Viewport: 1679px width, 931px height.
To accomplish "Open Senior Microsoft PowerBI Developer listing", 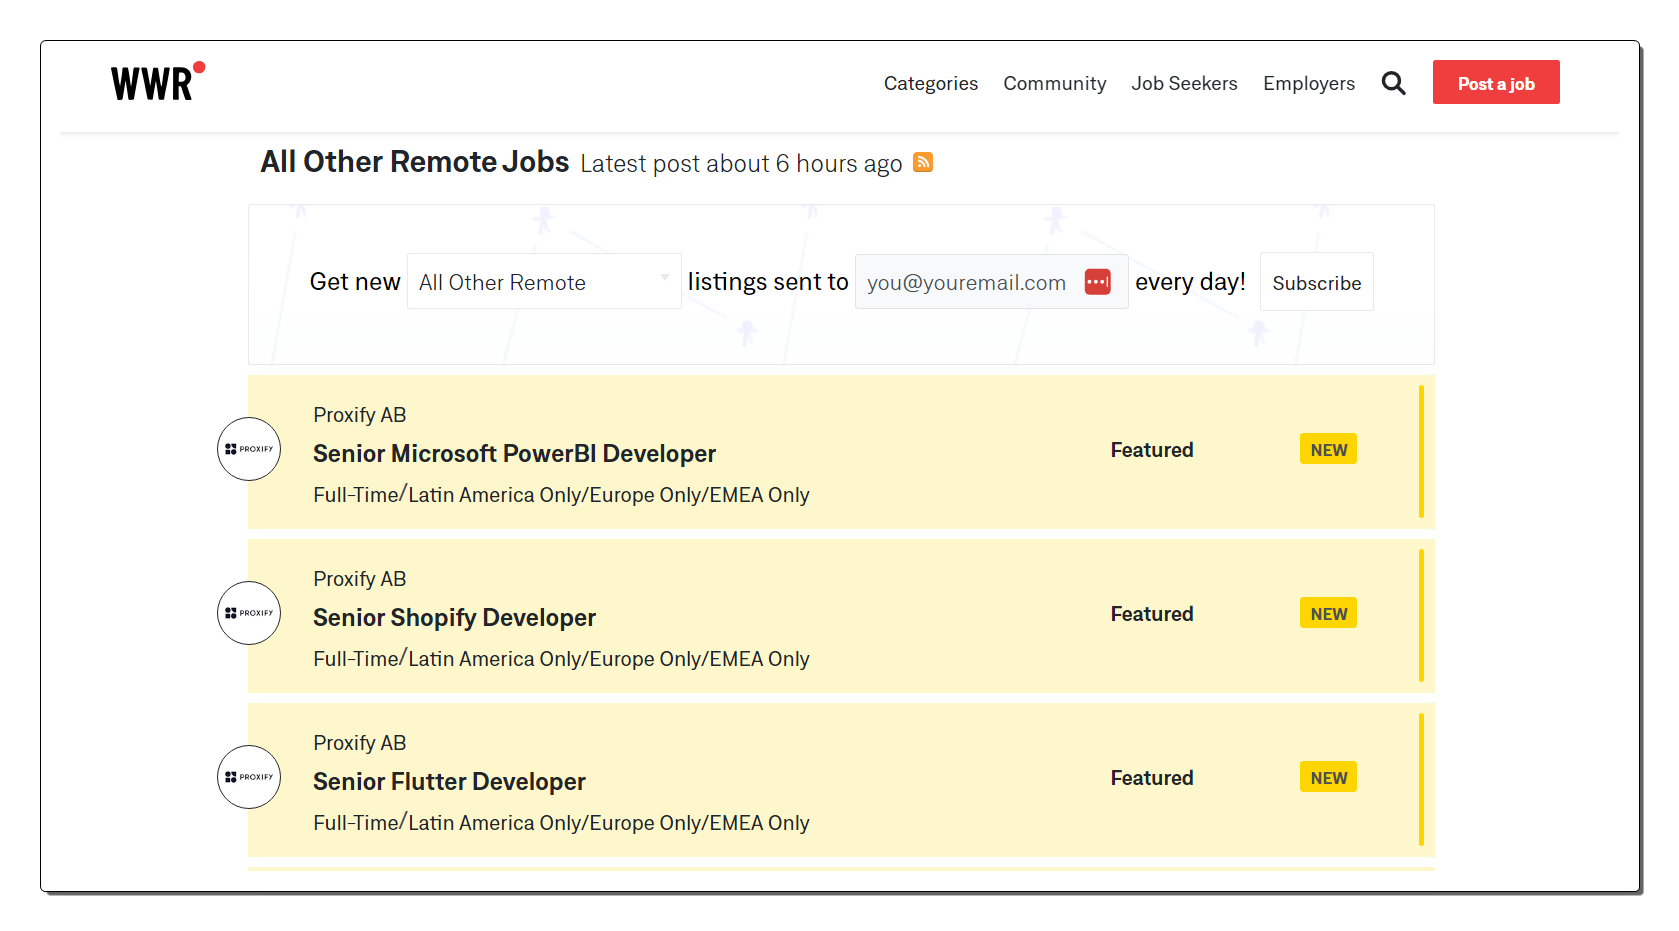I will (514, 453).
